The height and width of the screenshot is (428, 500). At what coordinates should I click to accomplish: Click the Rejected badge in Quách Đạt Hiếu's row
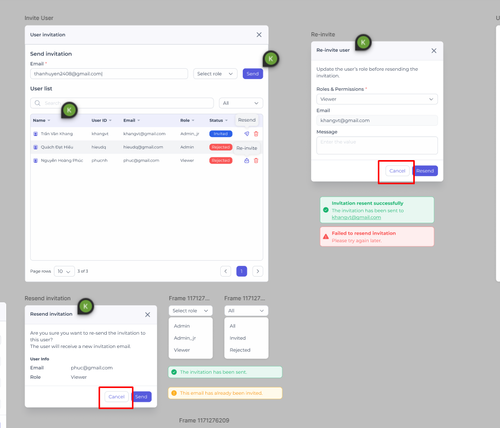tap(221, 147)
